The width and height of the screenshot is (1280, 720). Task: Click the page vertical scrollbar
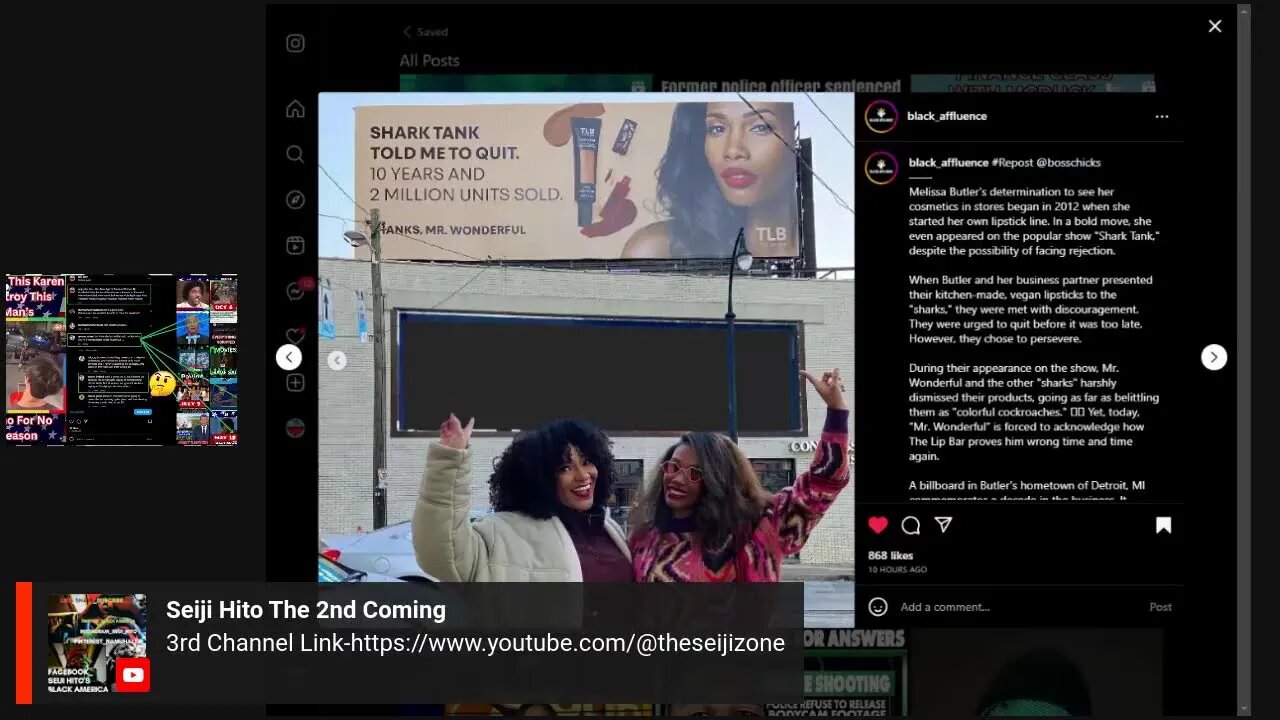[x=1244, y=360]
